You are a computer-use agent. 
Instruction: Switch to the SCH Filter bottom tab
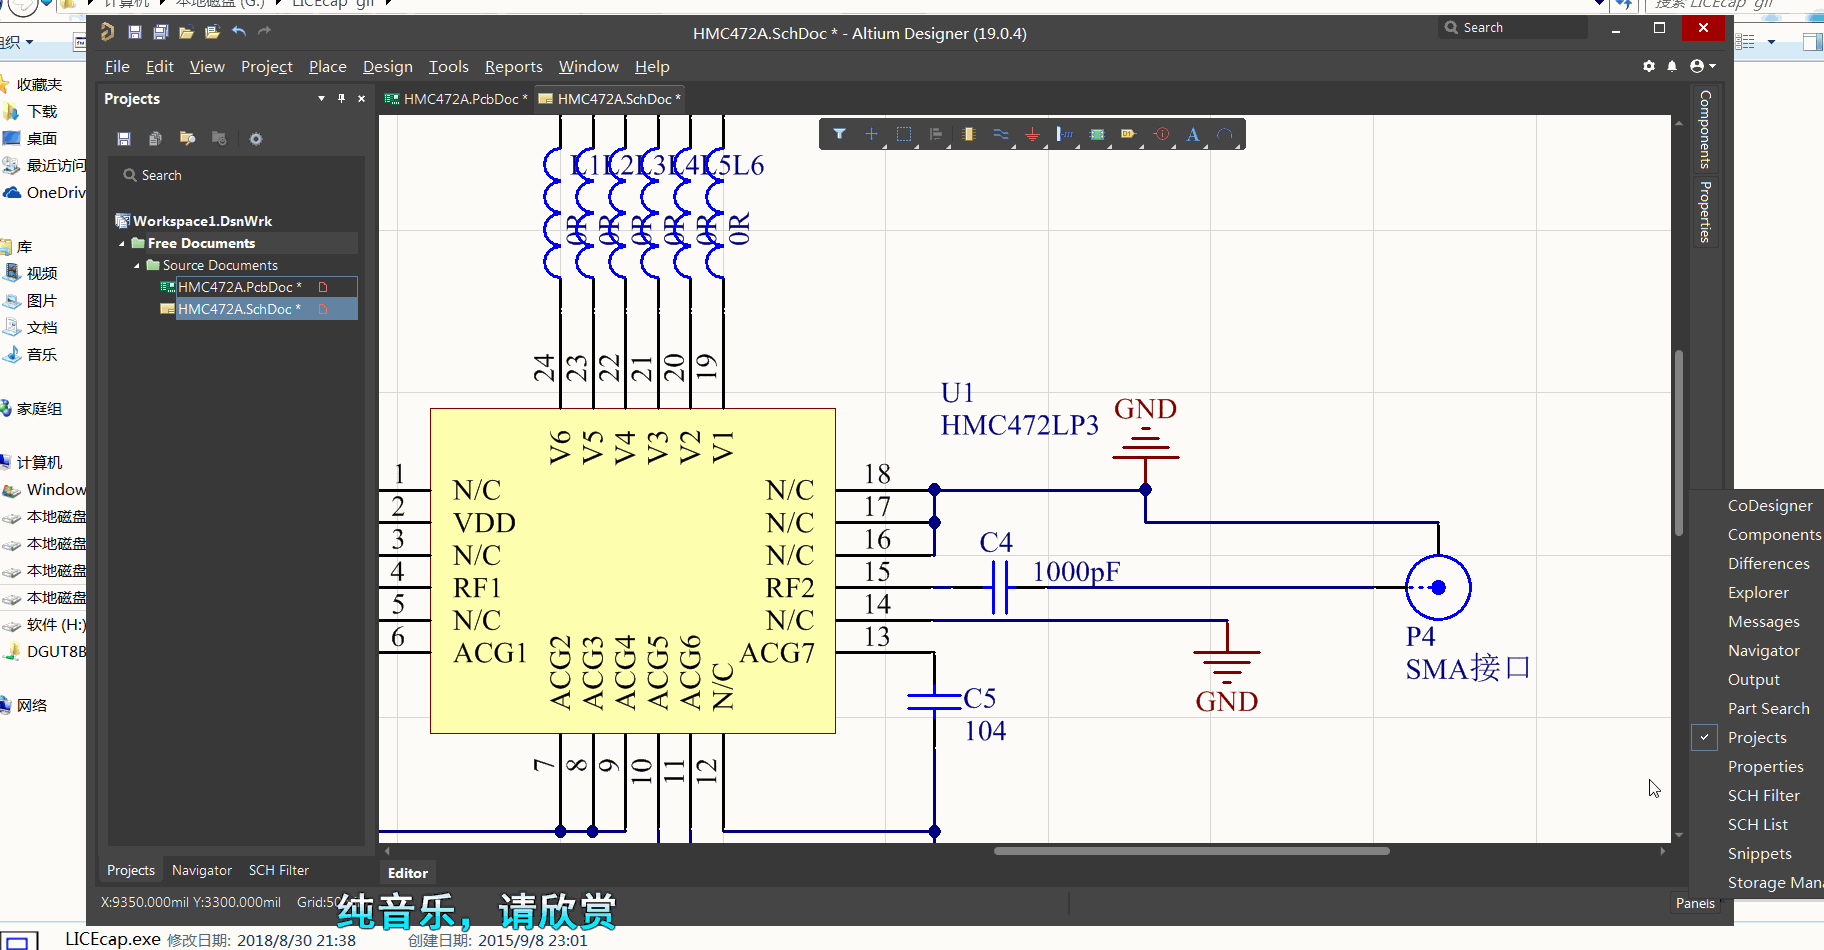click(279, 870)
